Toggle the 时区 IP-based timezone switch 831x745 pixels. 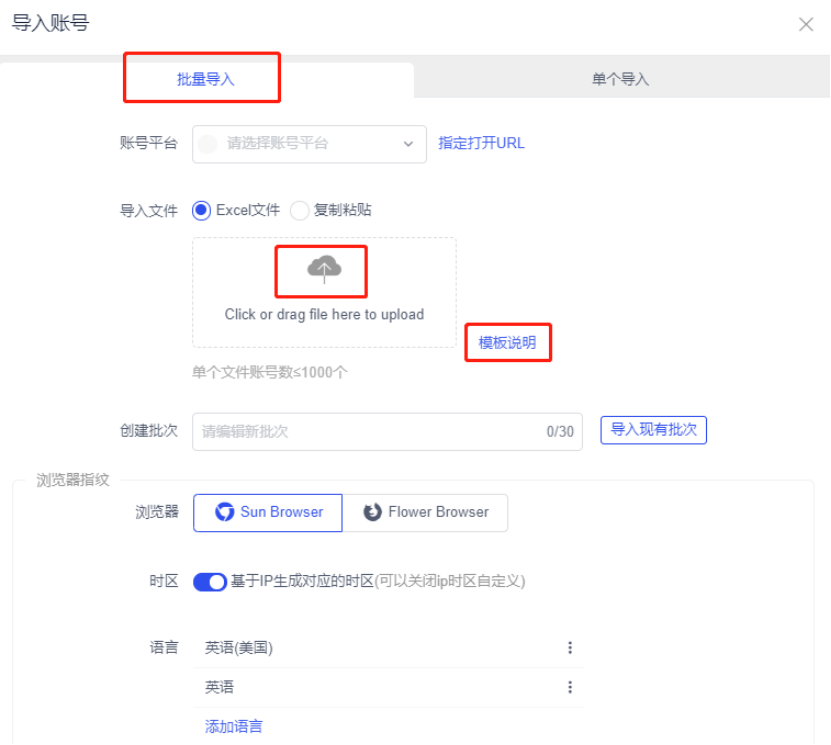tap(210, 582)
